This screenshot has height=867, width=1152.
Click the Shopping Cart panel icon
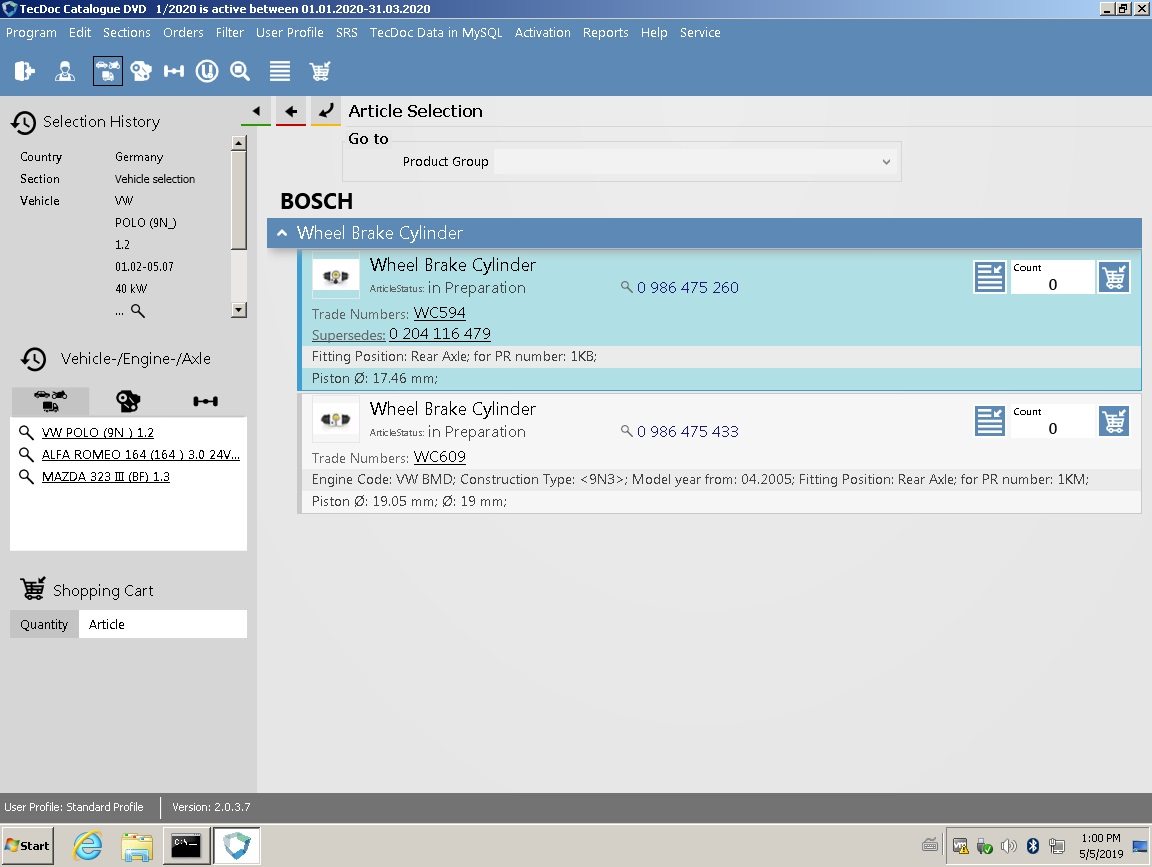(32, 589)
